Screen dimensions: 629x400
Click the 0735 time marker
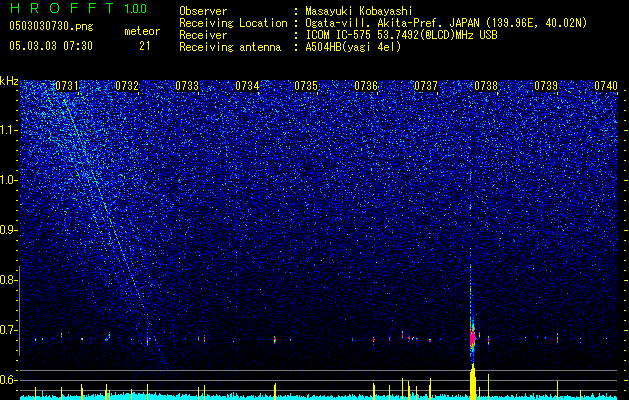click(306, 86)
